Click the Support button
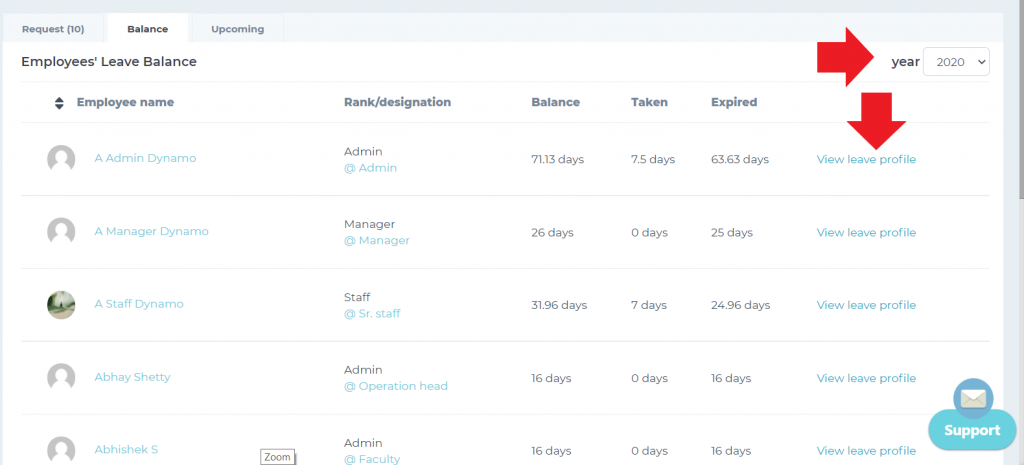Viewport: 1024px width, 465px height. (972, 430)
